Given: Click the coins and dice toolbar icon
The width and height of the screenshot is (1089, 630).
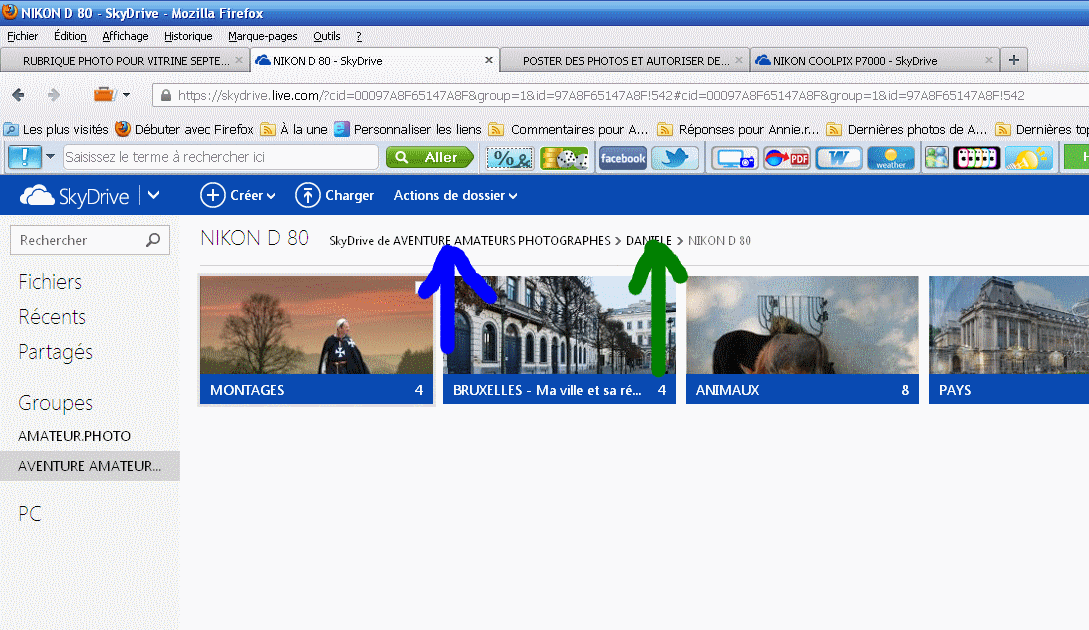Looking at the screenshot, I should pos(564,158).
